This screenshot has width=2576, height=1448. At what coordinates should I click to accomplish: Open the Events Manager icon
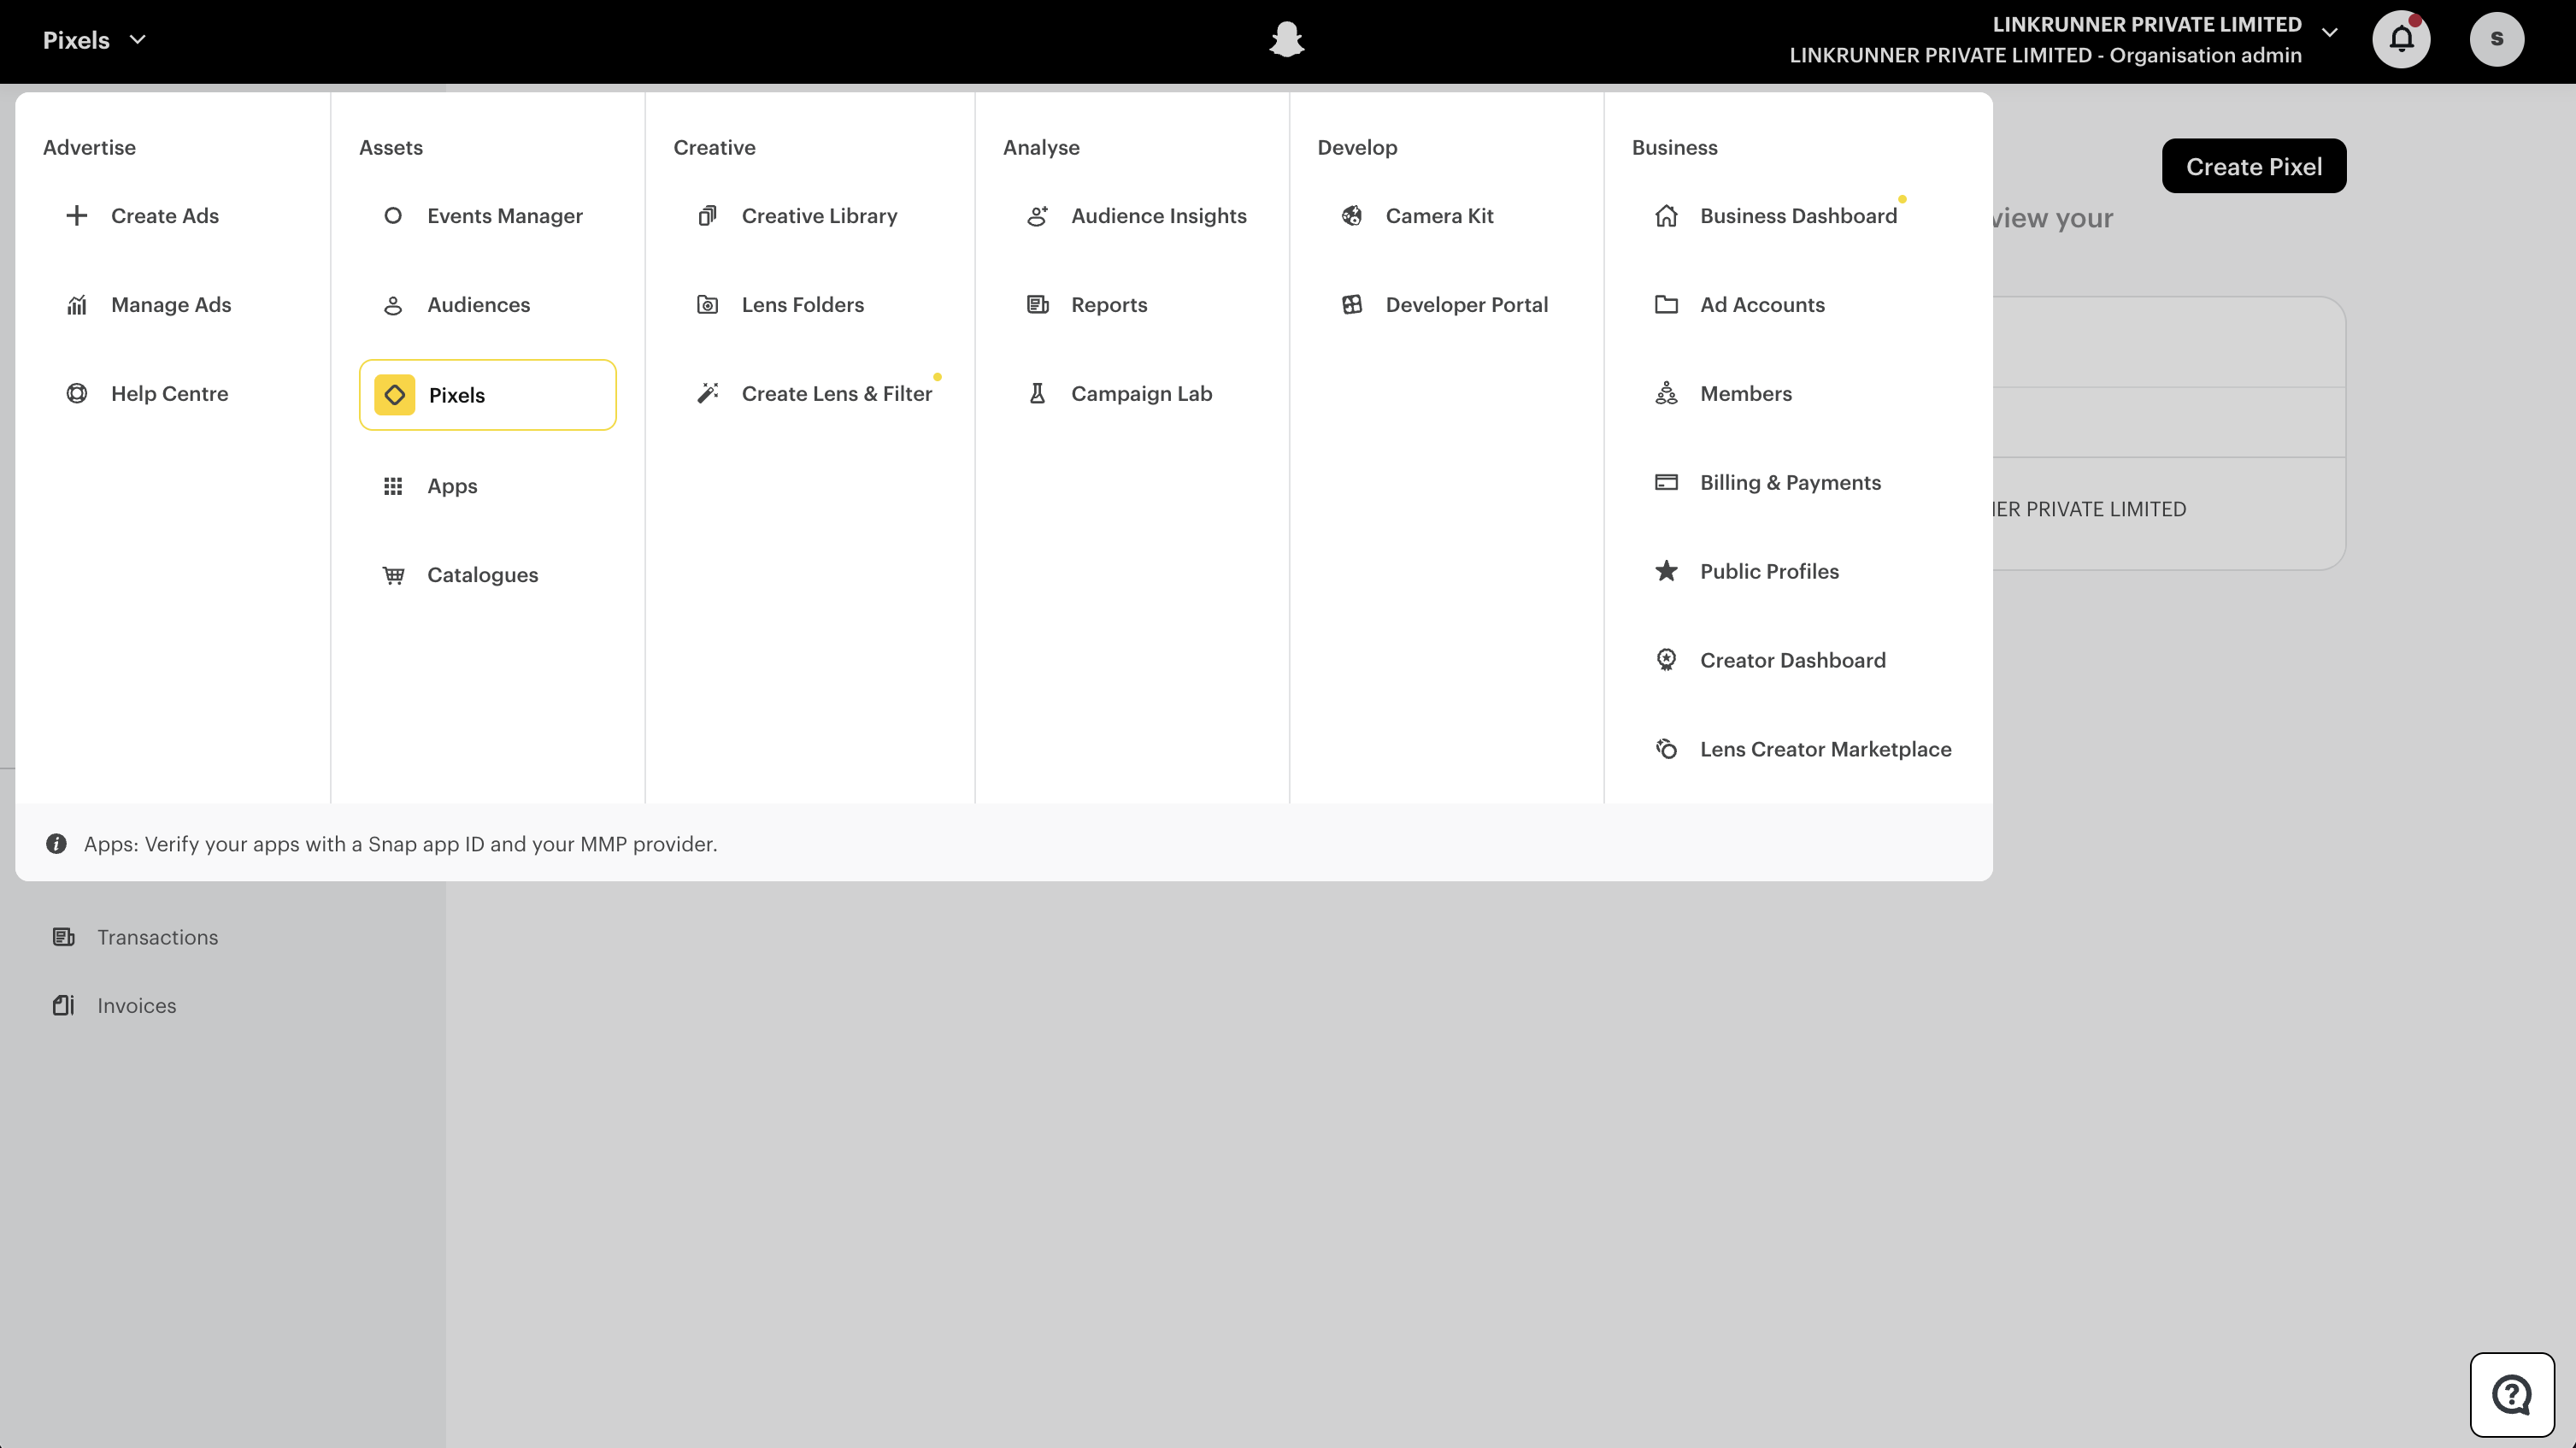click(394, 215)
